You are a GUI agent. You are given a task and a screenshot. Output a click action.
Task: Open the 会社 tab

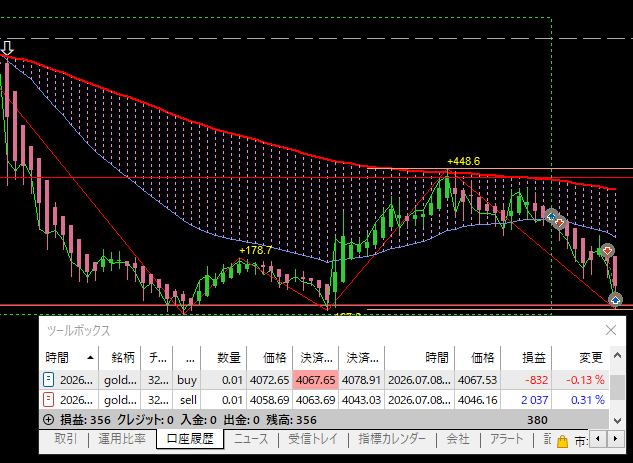458,439
